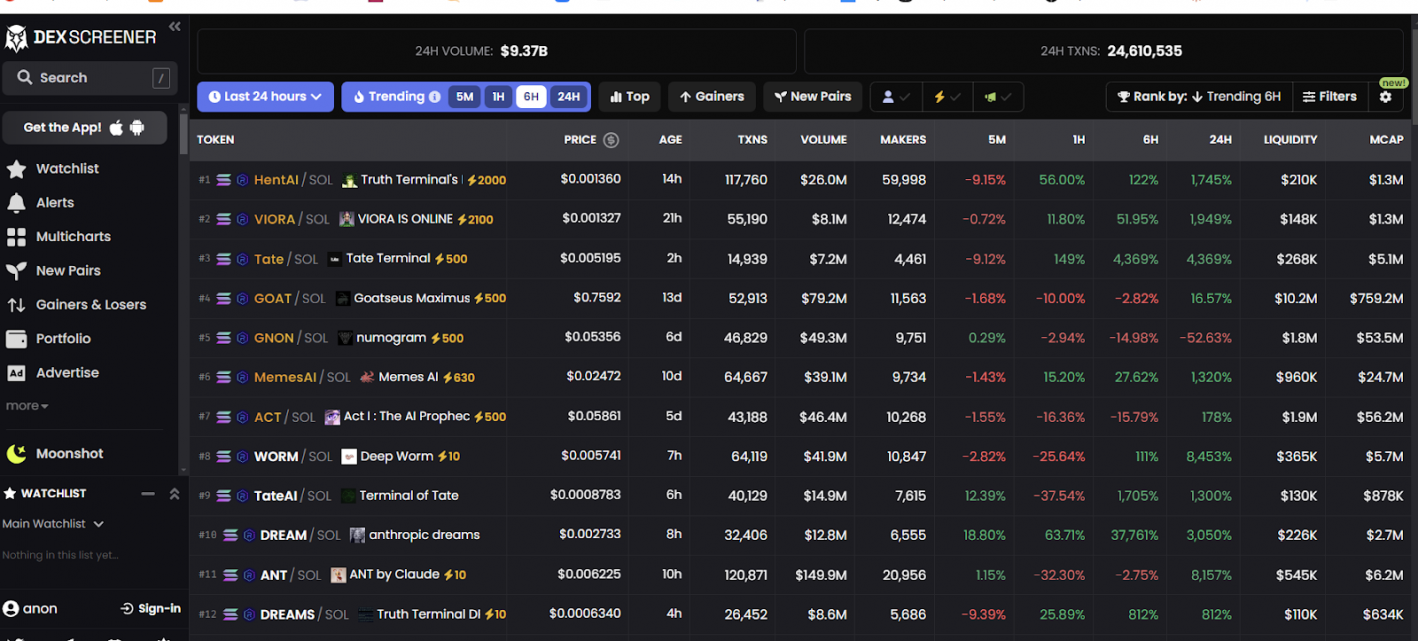Click the slash shortcut key in search
The width and height of the screenshot is (1418, 641).
(x=160, y=78)
